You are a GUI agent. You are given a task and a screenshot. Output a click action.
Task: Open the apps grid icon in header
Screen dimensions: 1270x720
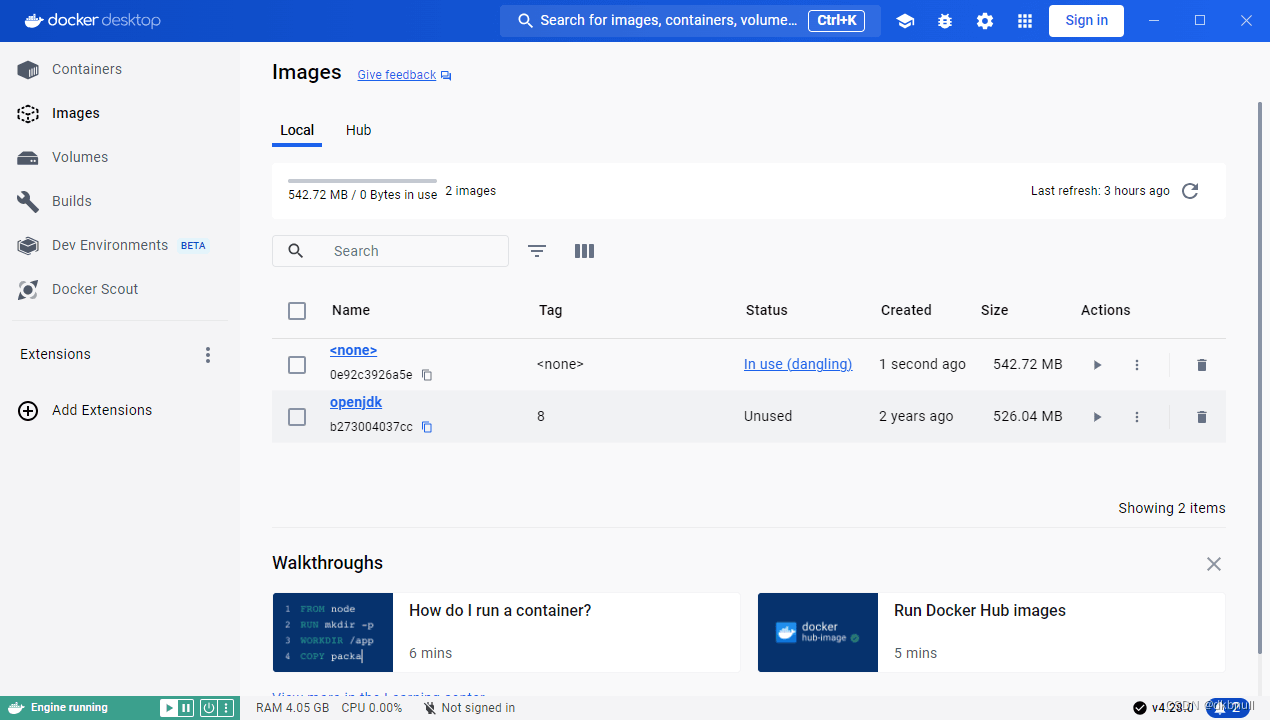1025,21
